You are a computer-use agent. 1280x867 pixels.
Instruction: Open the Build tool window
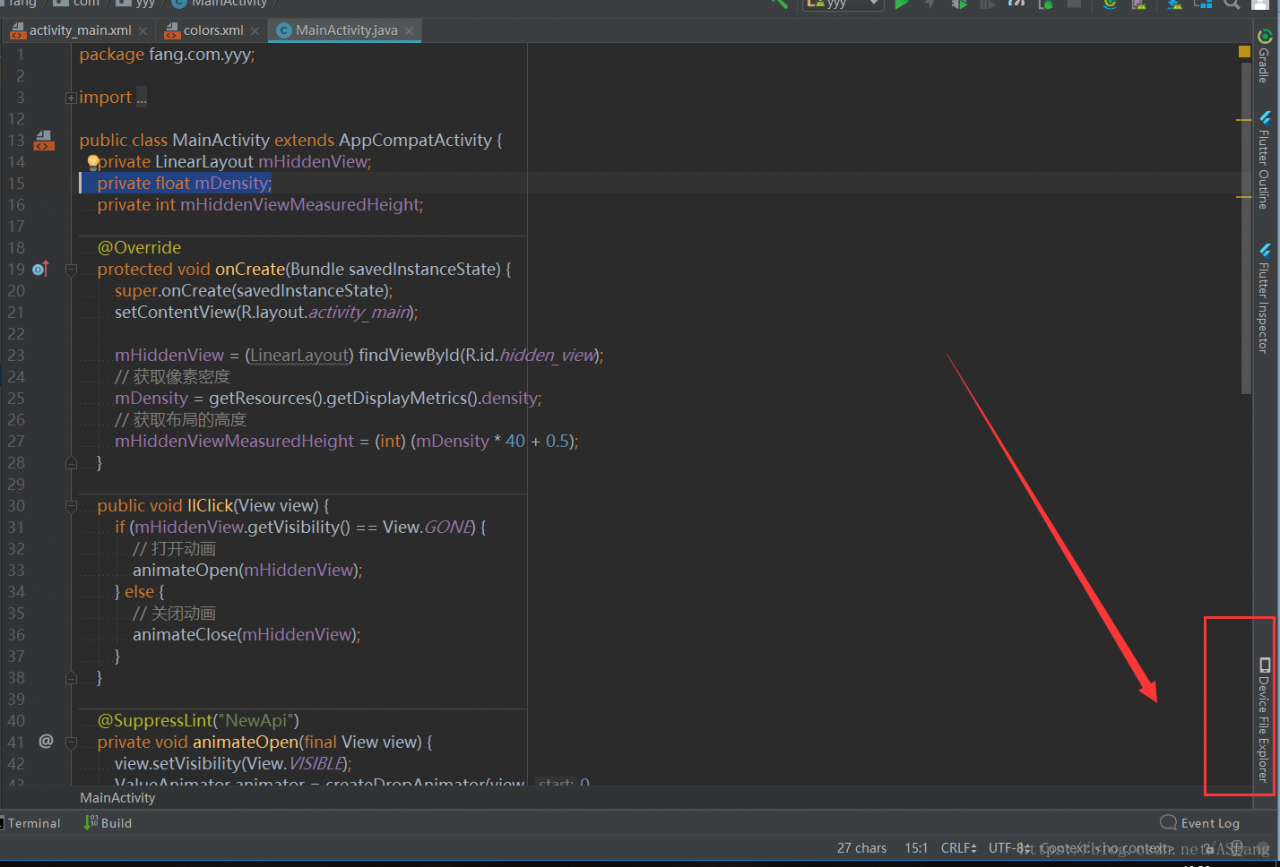click(107, 823)
